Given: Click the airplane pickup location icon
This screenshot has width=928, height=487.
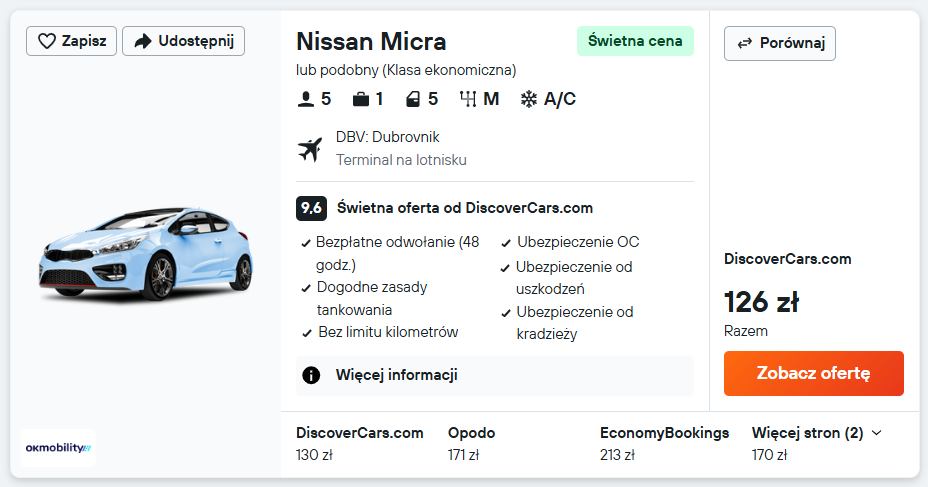Looking at the screenshot, I should (x=311, y=149).
